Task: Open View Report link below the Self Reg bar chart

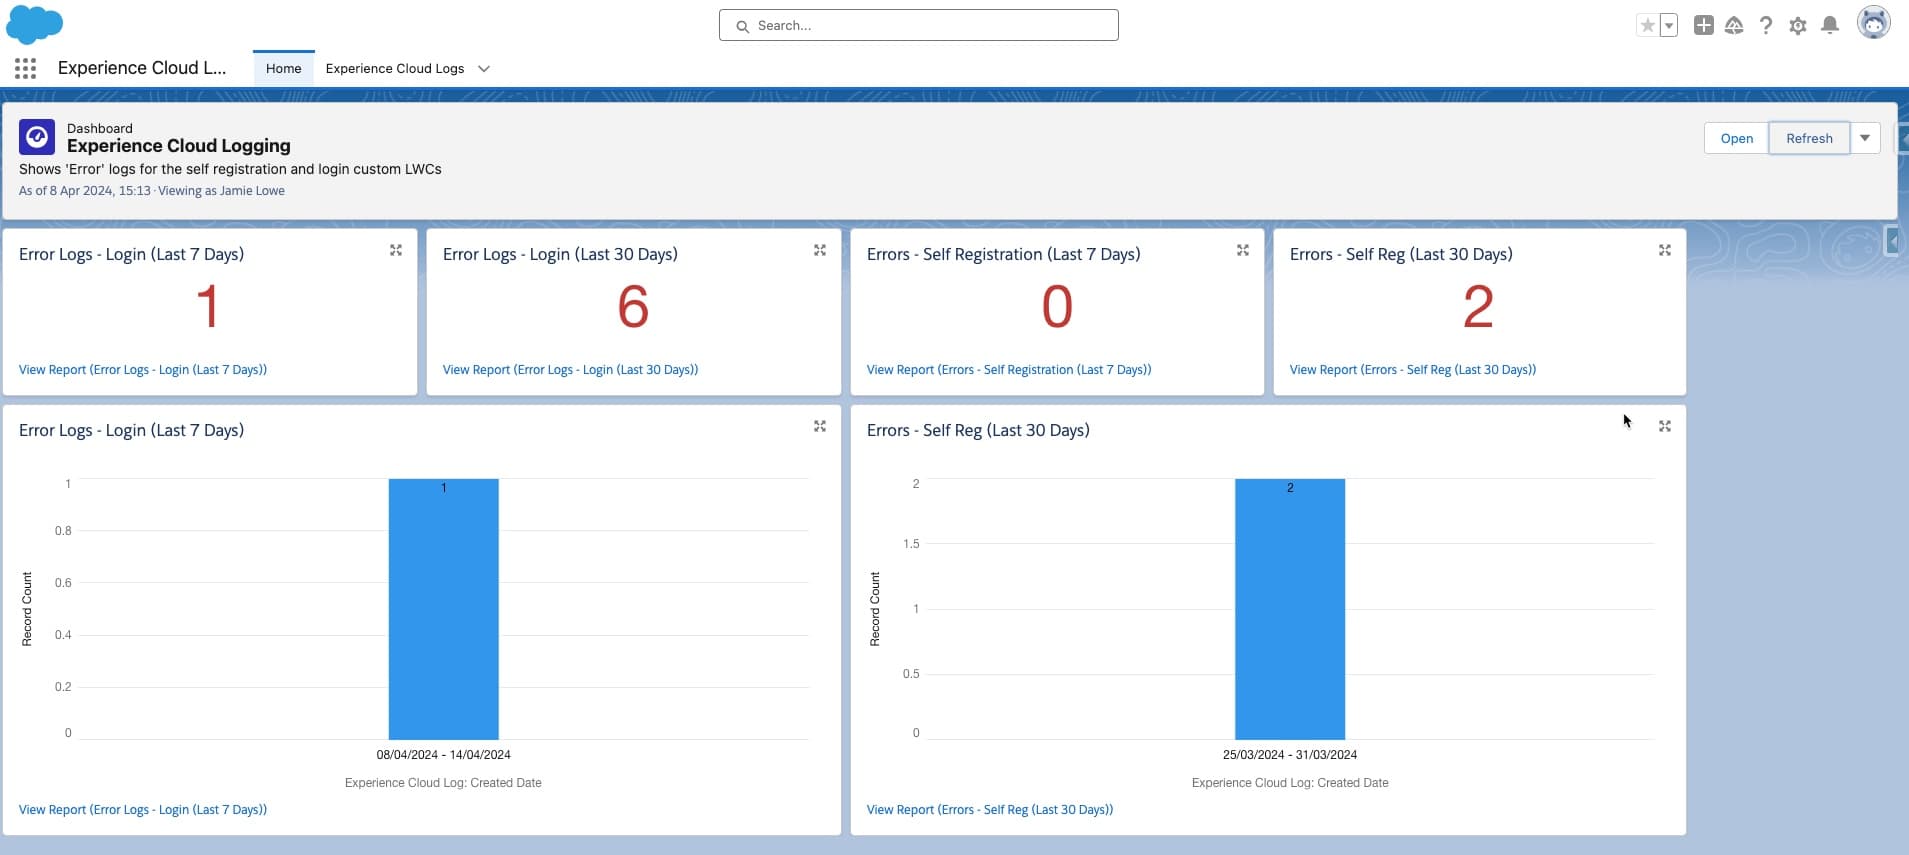Action: click(x=990, y=810)
